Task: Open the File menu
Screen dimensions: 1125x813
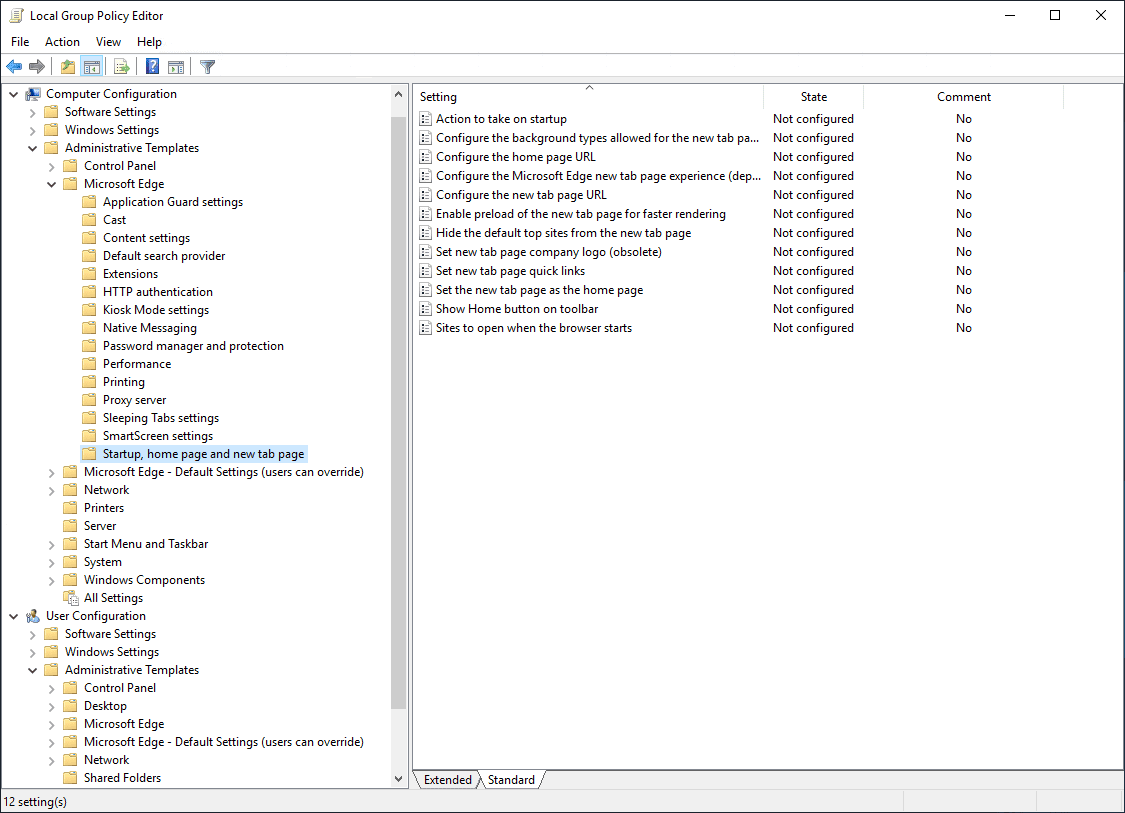Action: [20, 42]
